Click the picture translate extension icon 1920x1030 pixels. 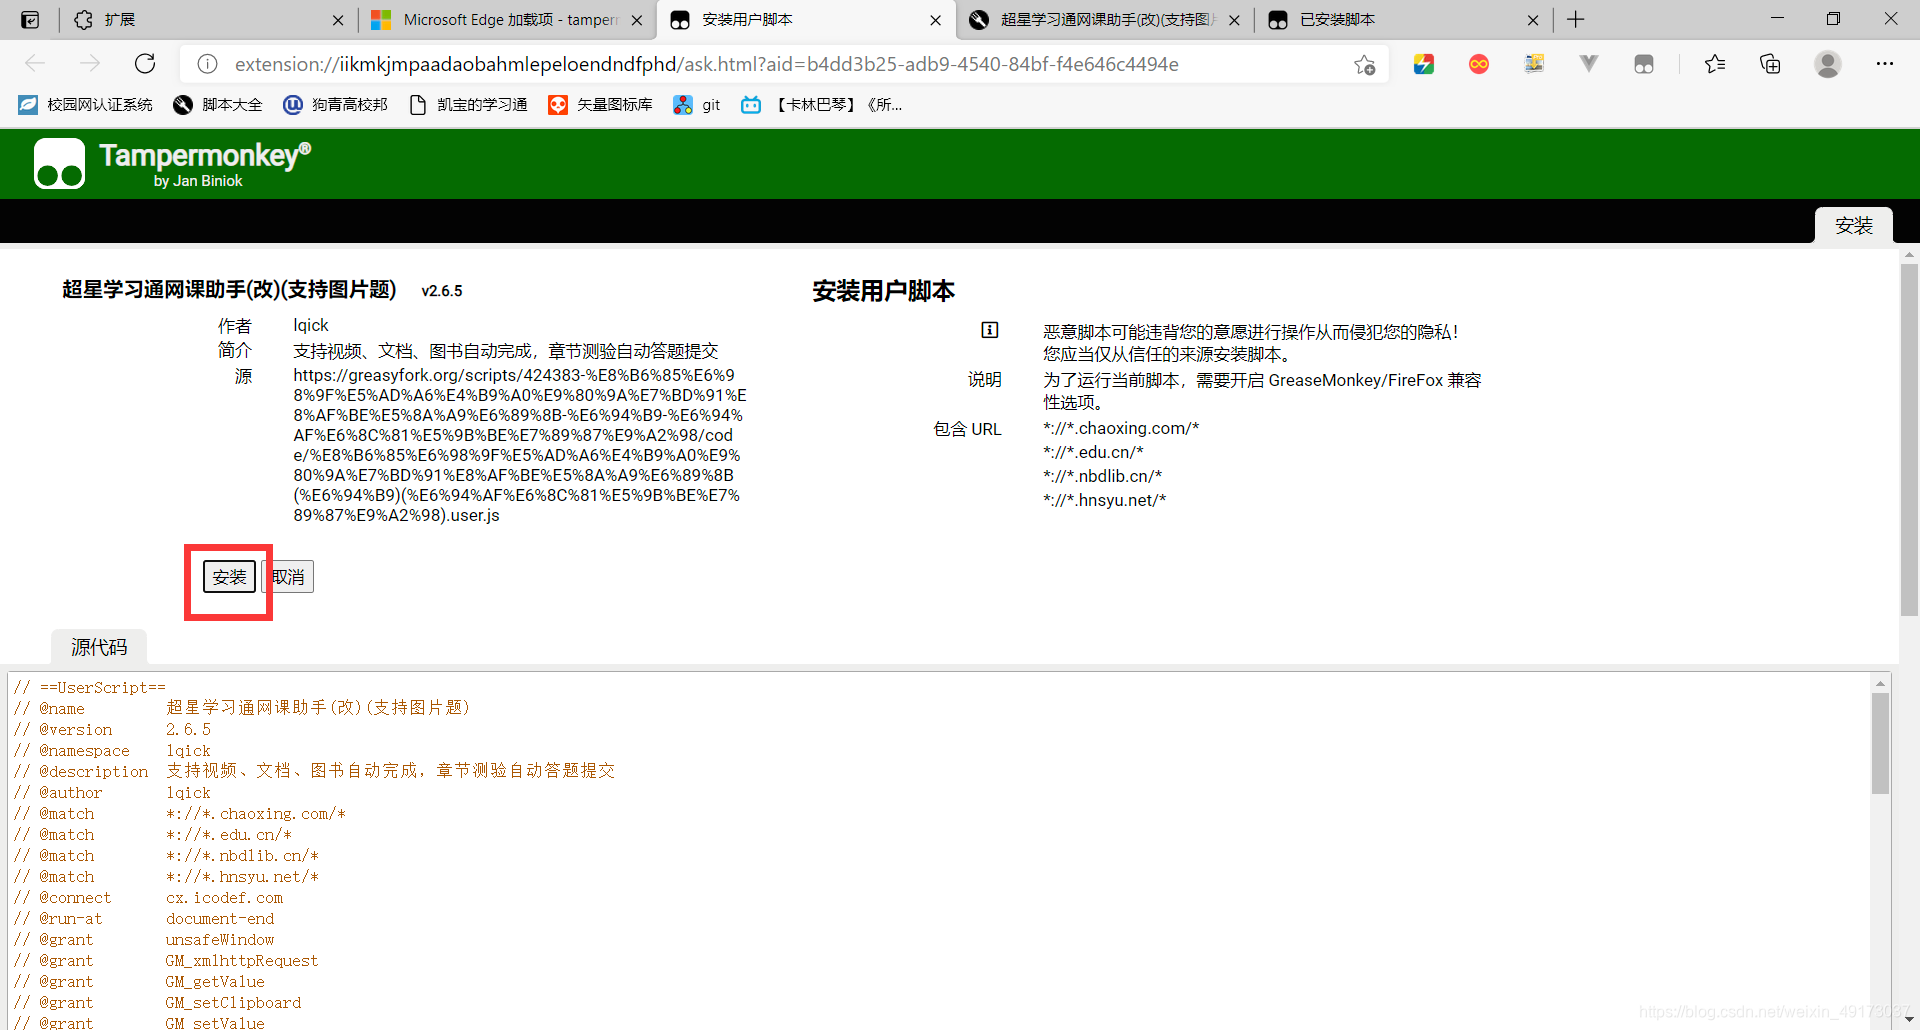1534,64
